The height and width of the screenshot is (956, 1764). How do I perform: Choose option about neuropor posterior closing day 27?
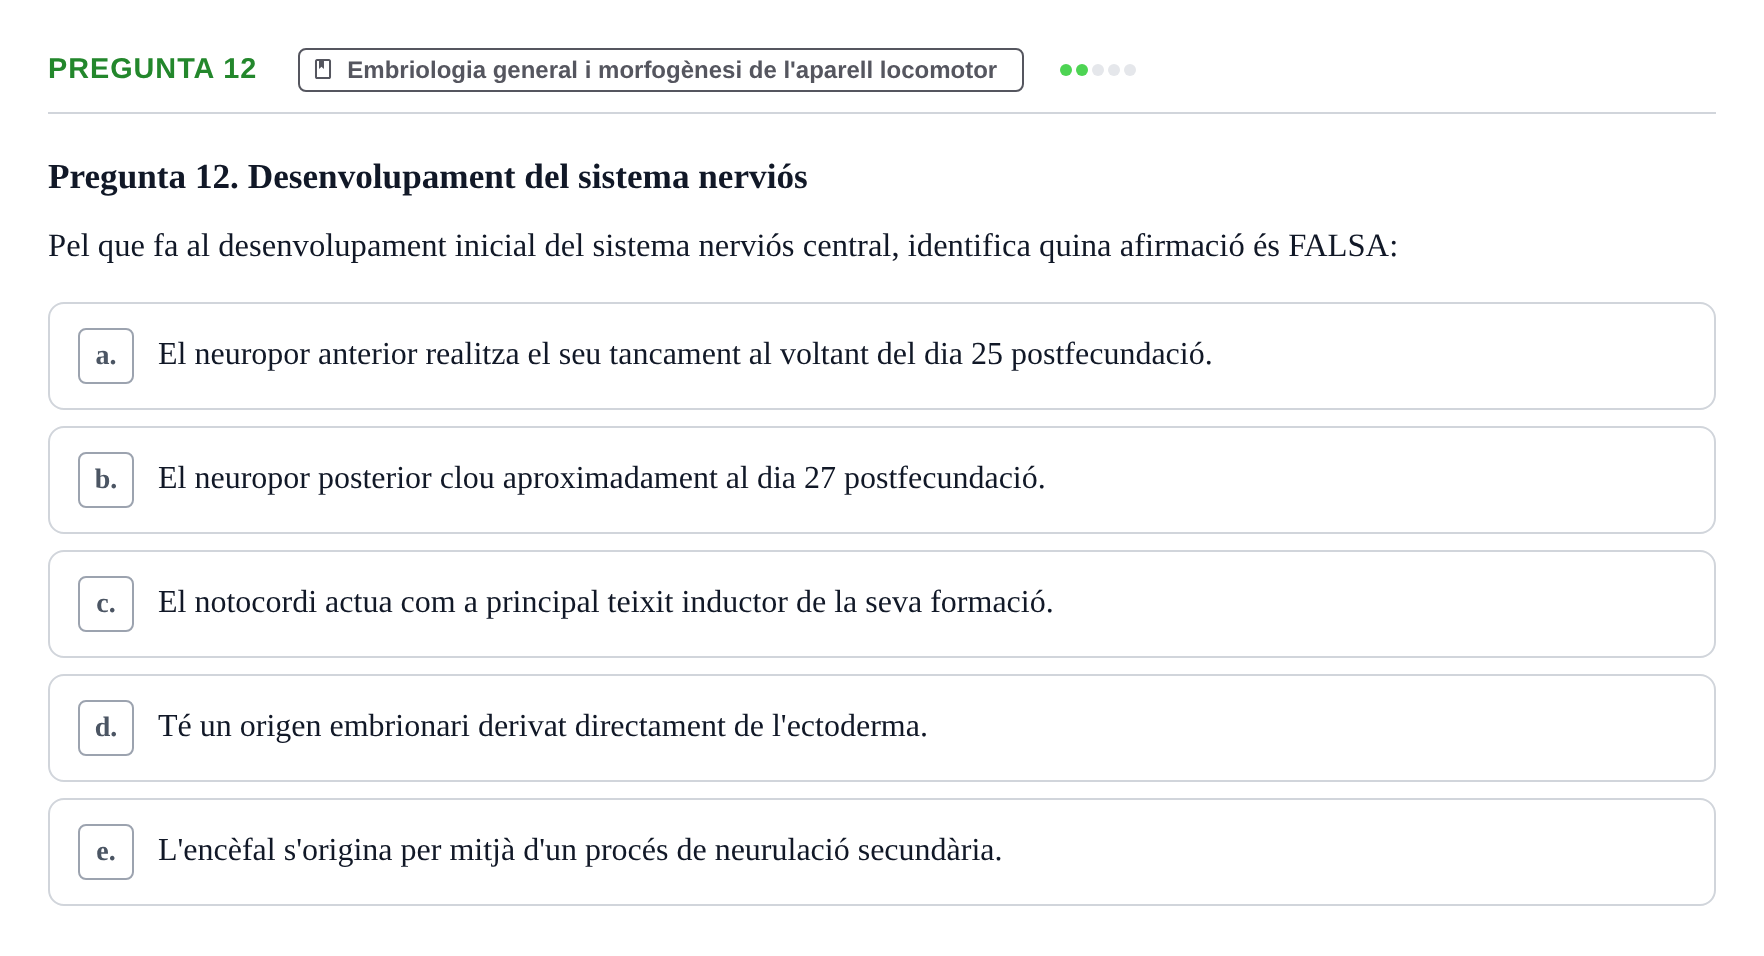882,480
